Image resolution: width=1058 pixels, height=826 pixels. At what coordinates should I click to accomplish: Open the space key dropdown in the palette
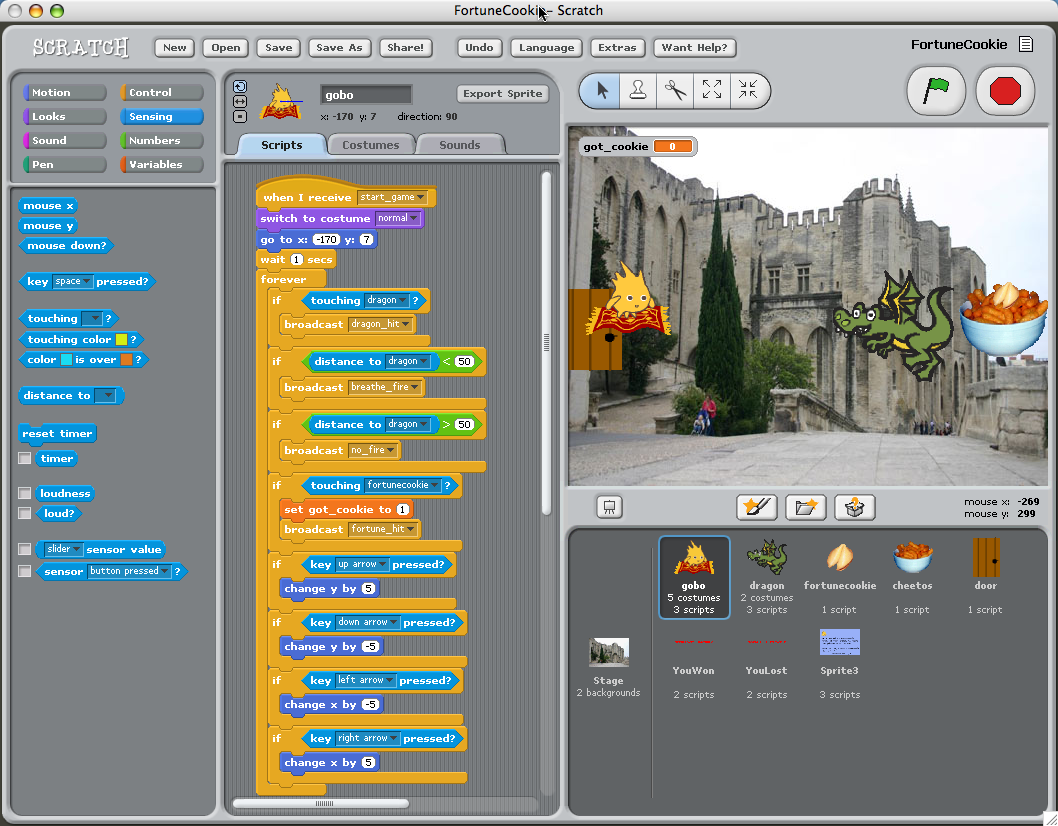[87, 282]
